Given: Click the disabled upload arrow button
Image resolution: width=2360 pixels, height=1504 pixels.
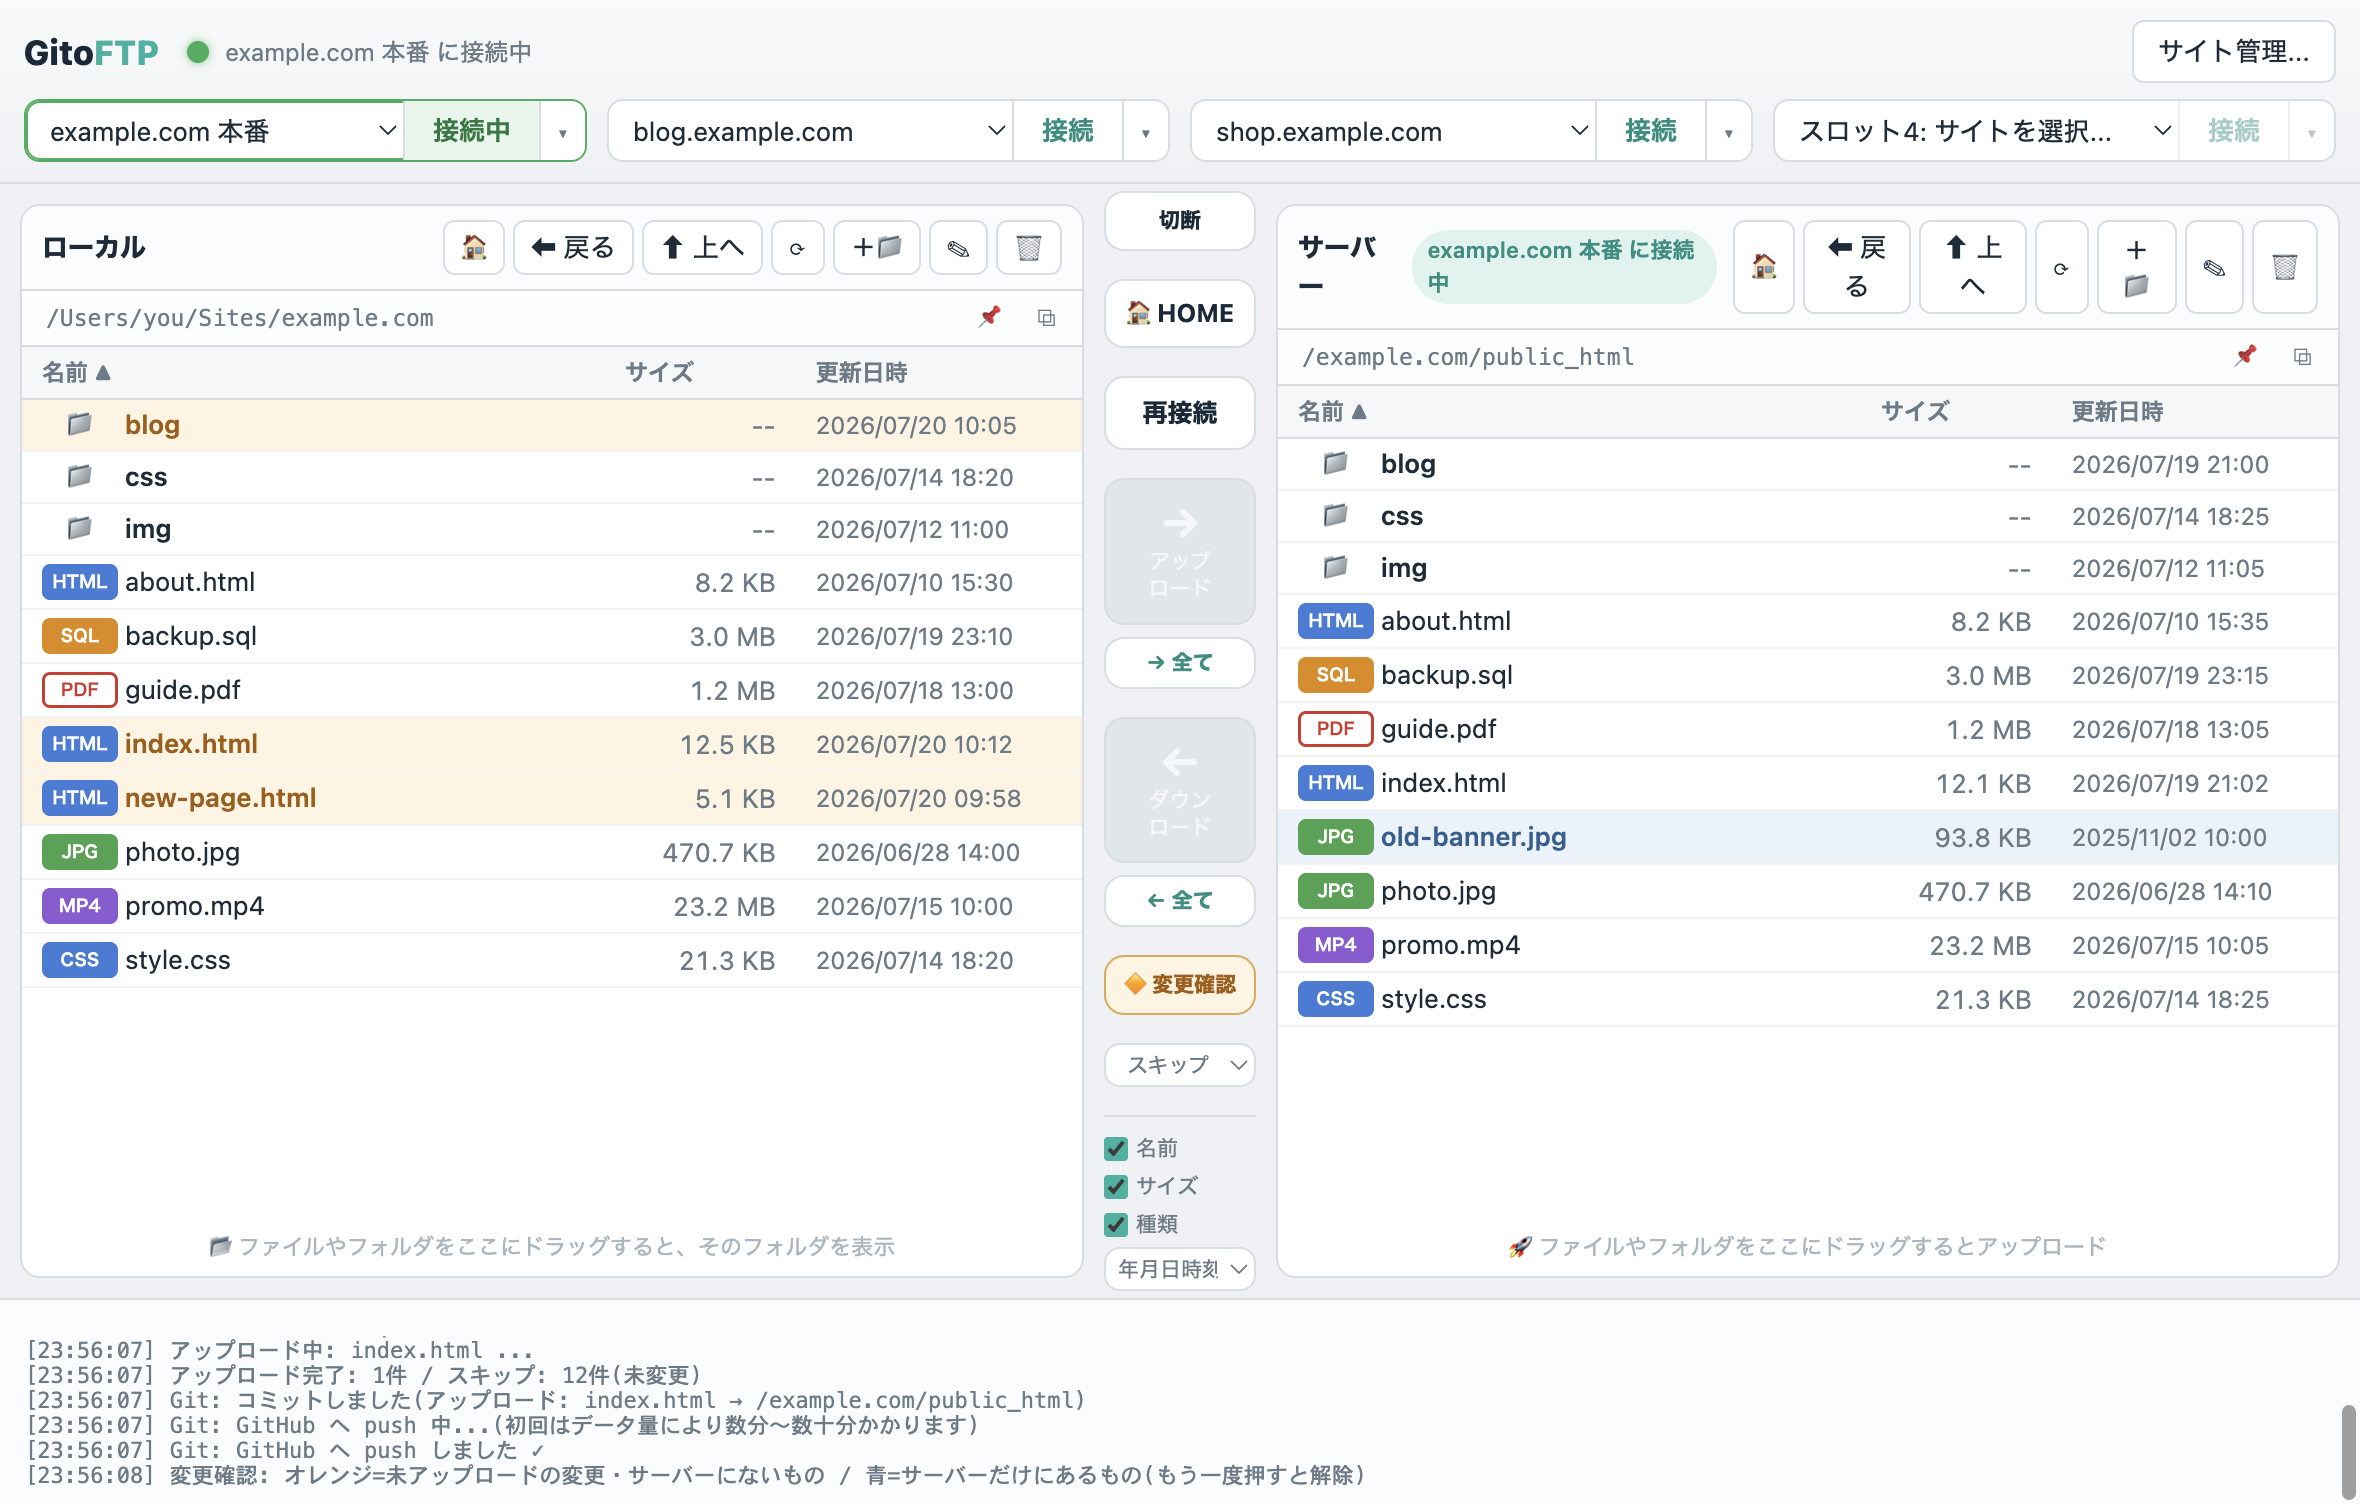Looking at the screenshot, I should click(1180, 551).
